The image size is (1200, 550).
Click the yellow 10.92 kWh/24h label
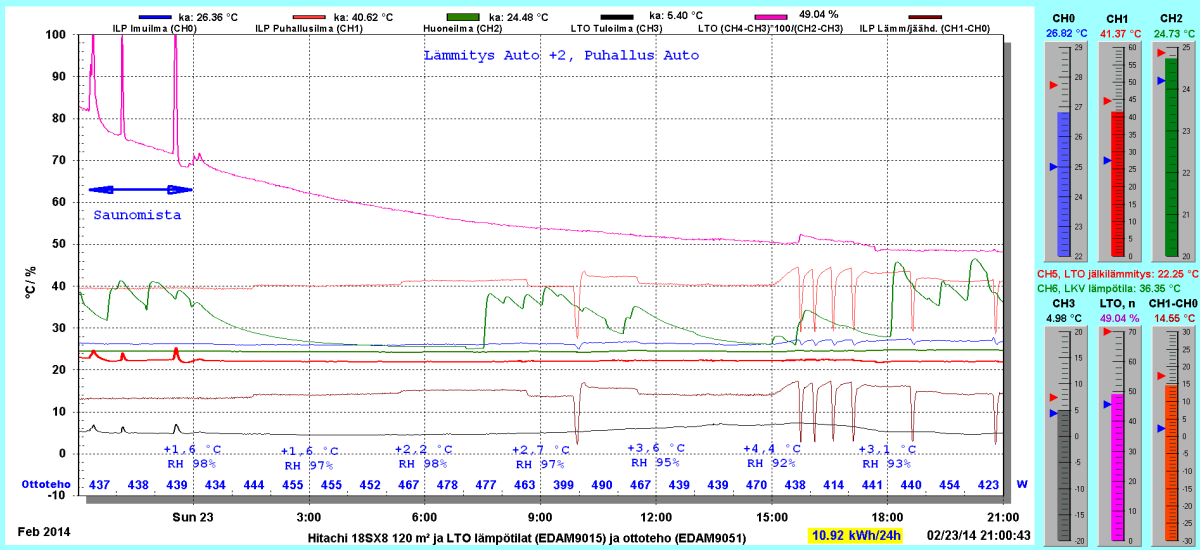point(857,536)
